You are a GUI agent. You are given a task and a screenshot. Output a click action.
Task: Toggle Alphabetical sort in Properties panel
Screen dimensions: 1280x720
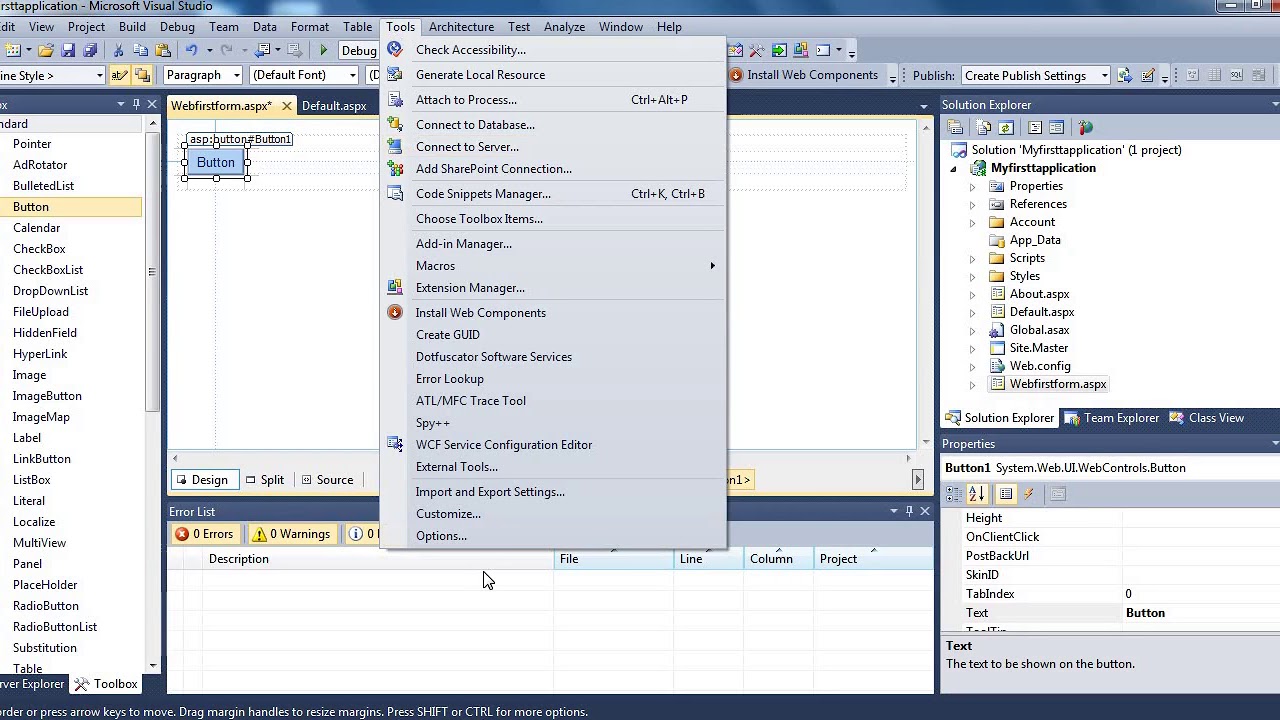click(977, 493)
